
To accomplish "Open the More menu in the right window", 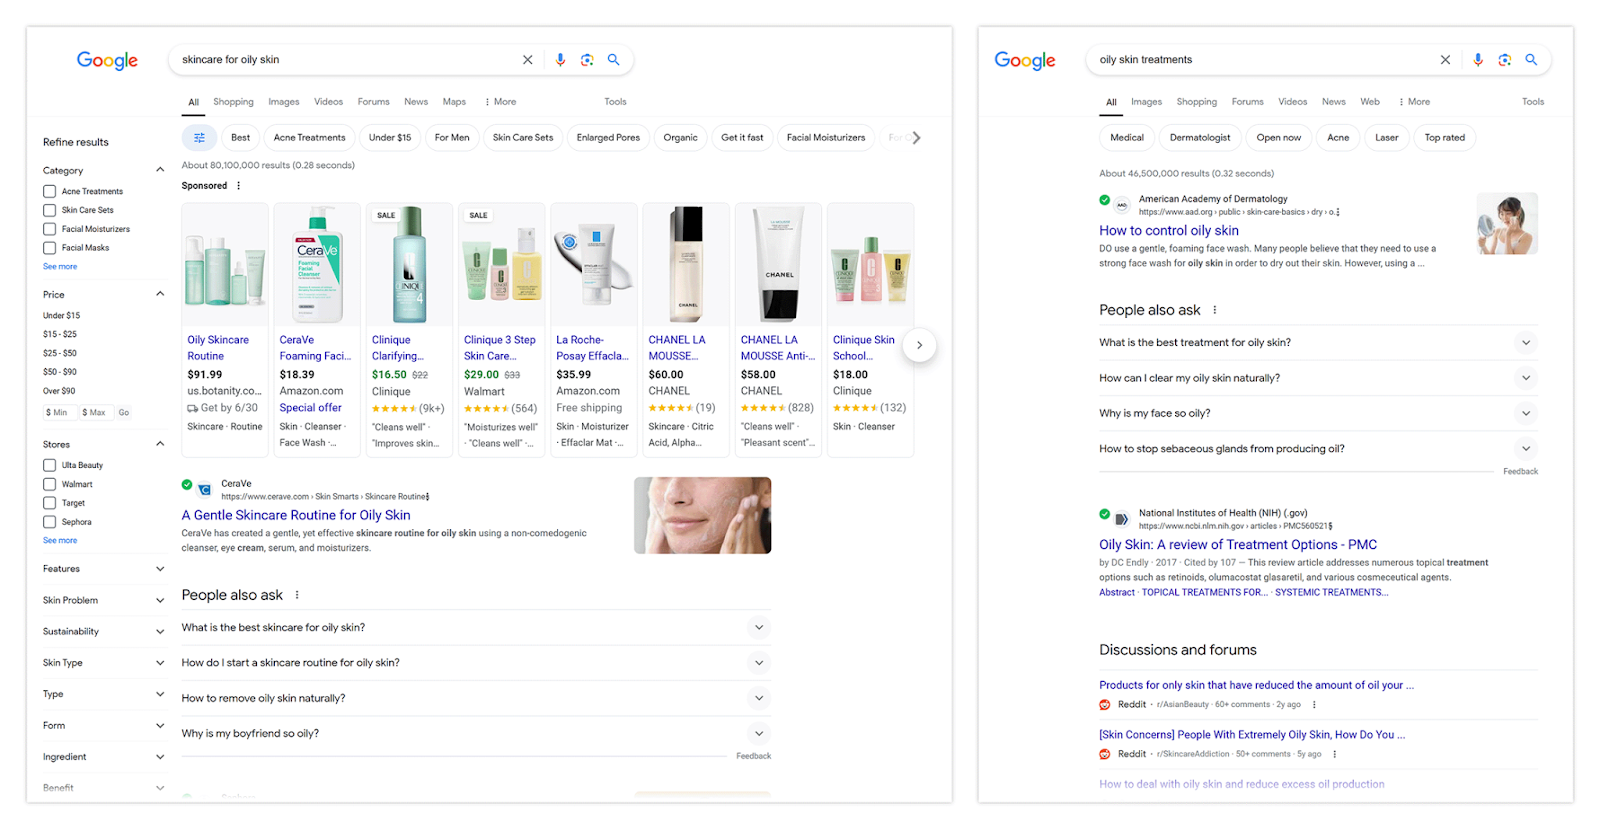I will pos(1414,102).
